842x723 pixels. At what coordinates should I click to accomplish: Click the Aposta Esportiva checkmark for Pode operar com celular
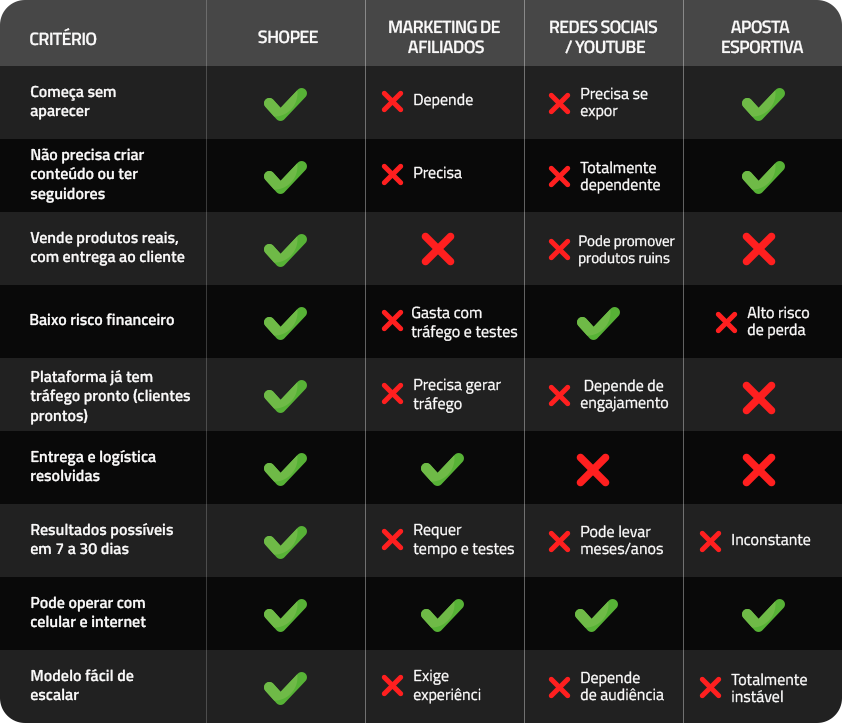[763, 615]
